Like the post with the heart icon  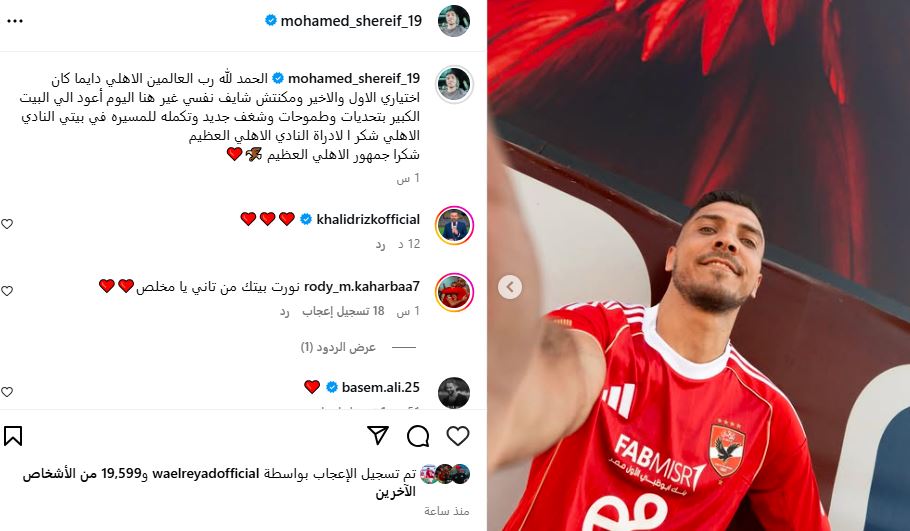pos(457,436)
